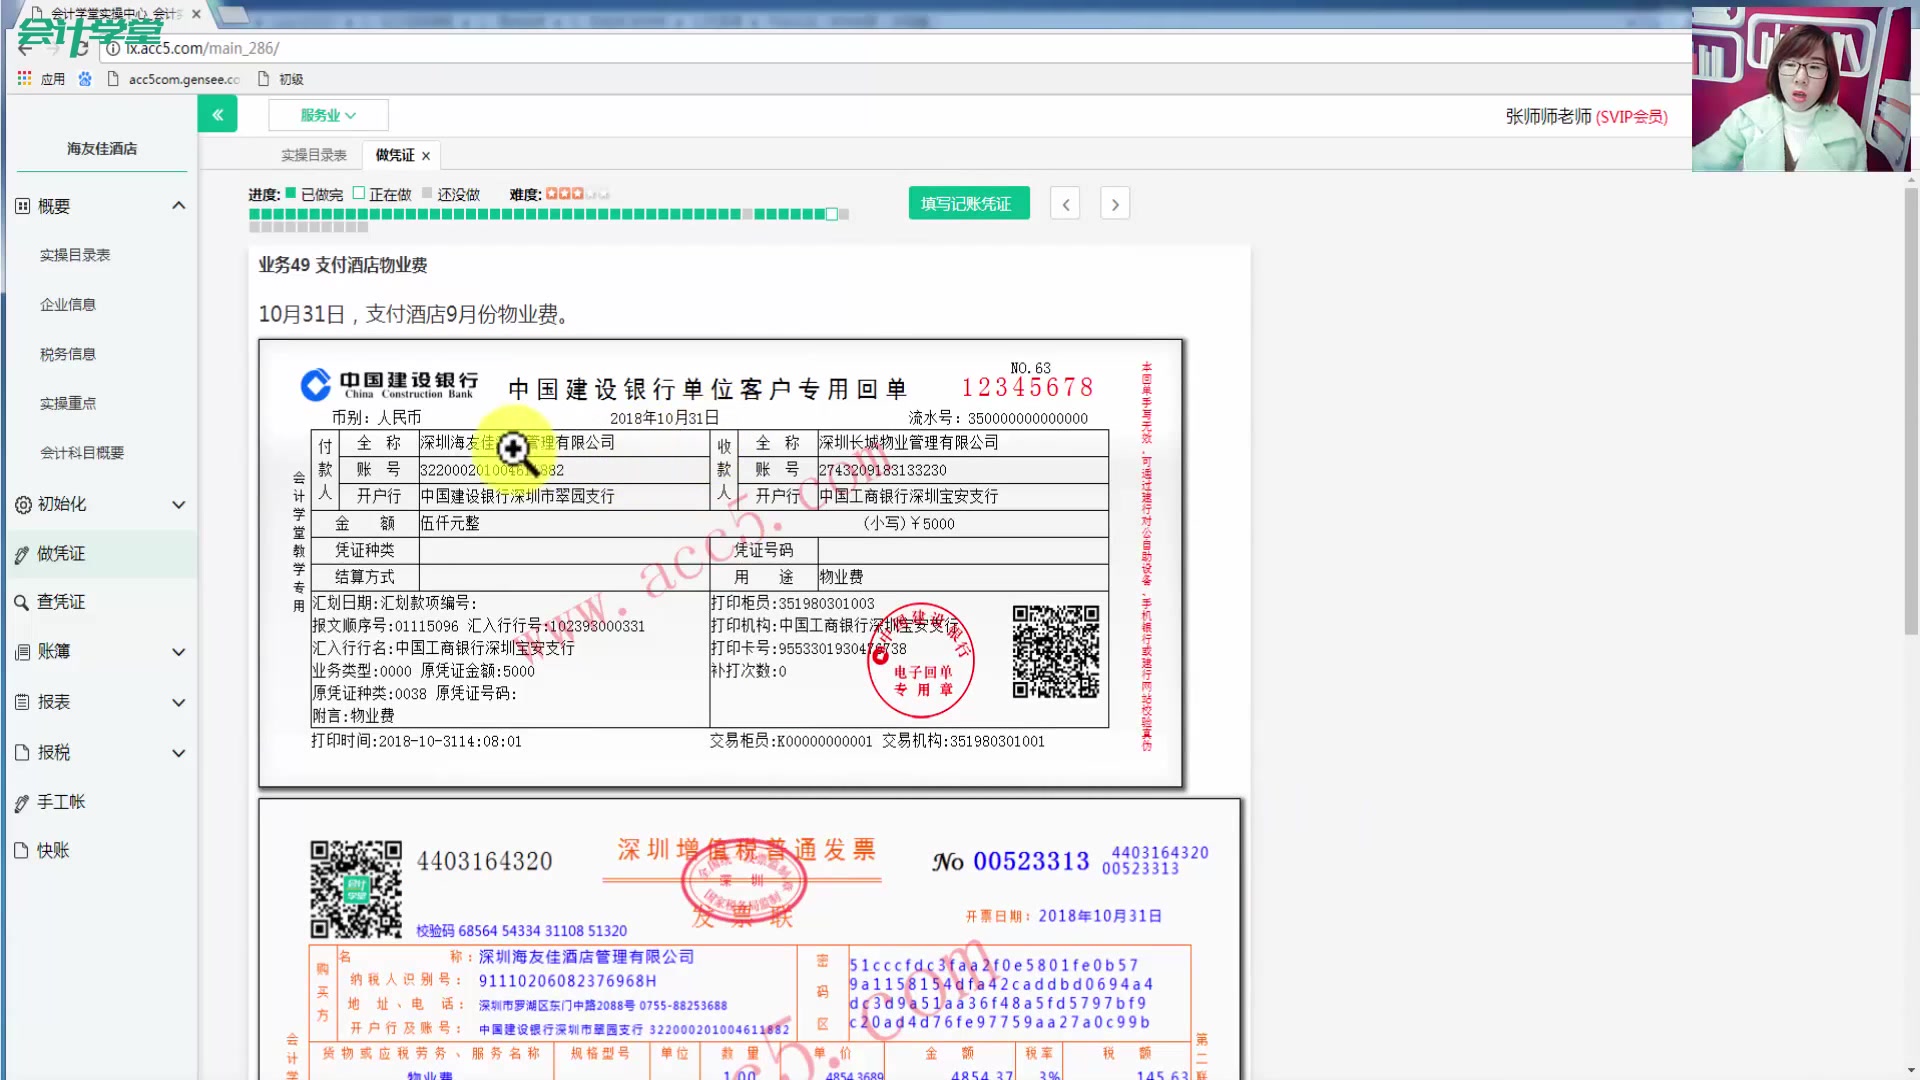Open the 服务业 dropdown
The width and height of the screenshot is (1920, 1080).
click(x=327, y=114)
